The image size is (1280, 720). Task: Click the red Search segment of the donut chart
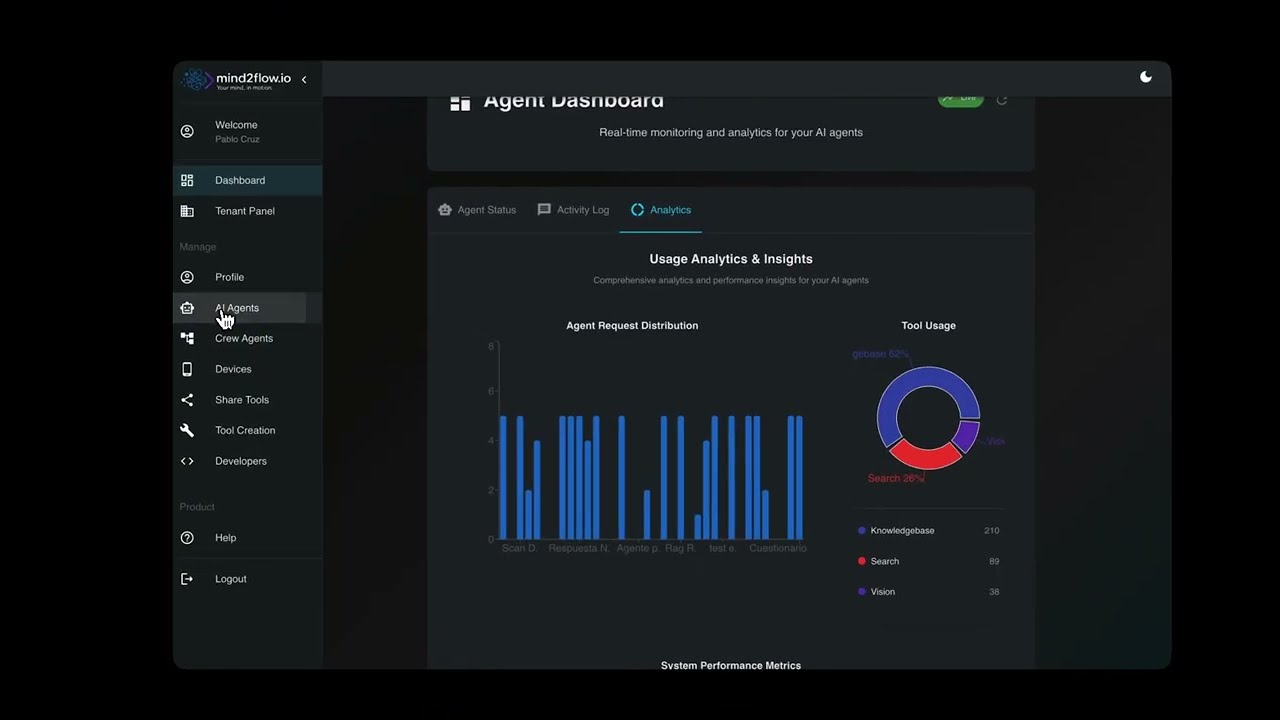[x=925, y=456]
